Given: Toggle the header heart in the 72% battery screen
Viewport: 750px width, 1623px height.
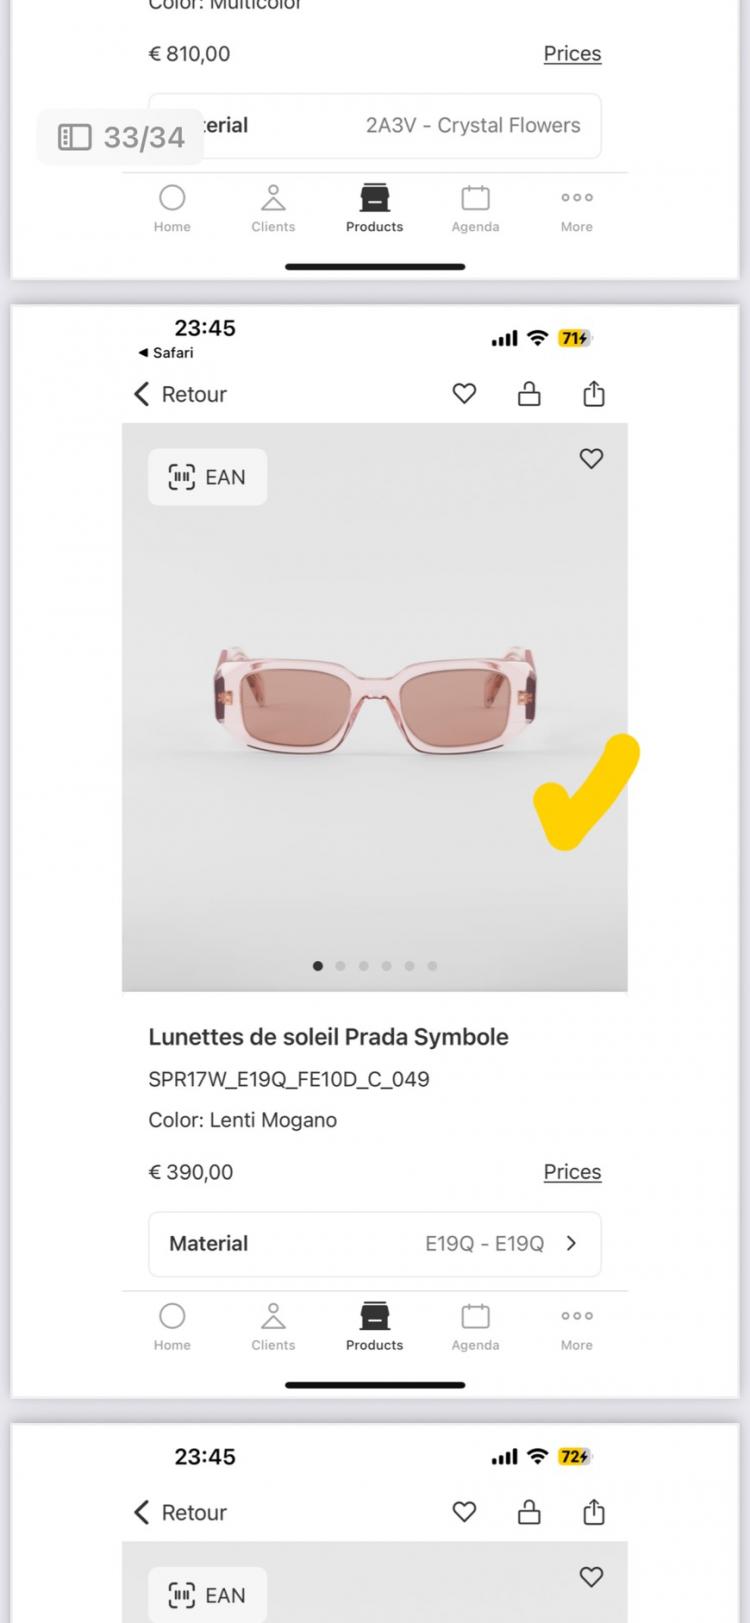Looking at the screenshot, I should [x=464, y=1512].
